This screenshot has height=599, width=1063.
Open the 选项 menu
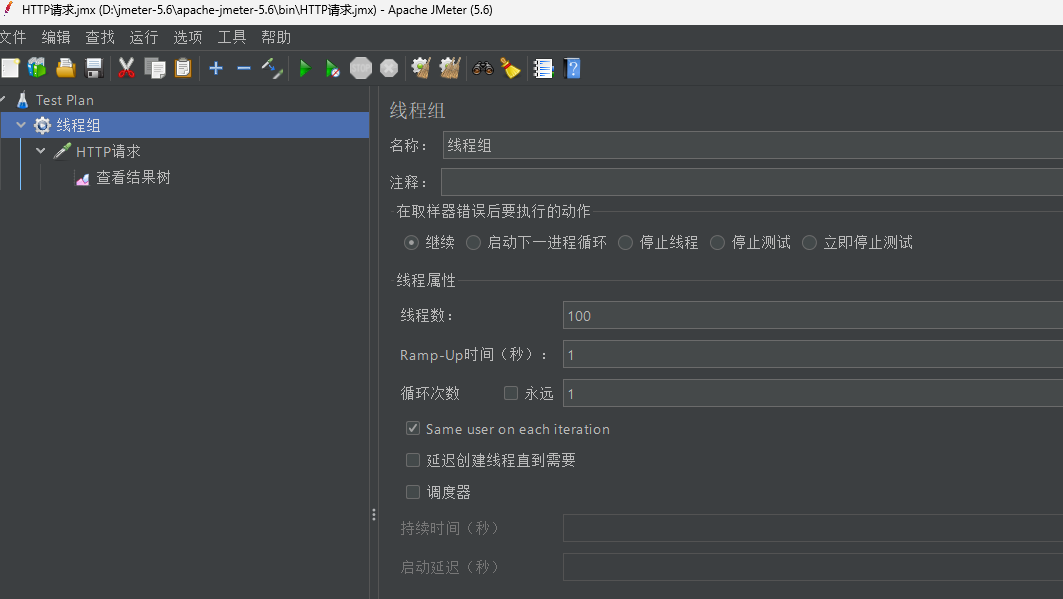[x=188, y=37]
